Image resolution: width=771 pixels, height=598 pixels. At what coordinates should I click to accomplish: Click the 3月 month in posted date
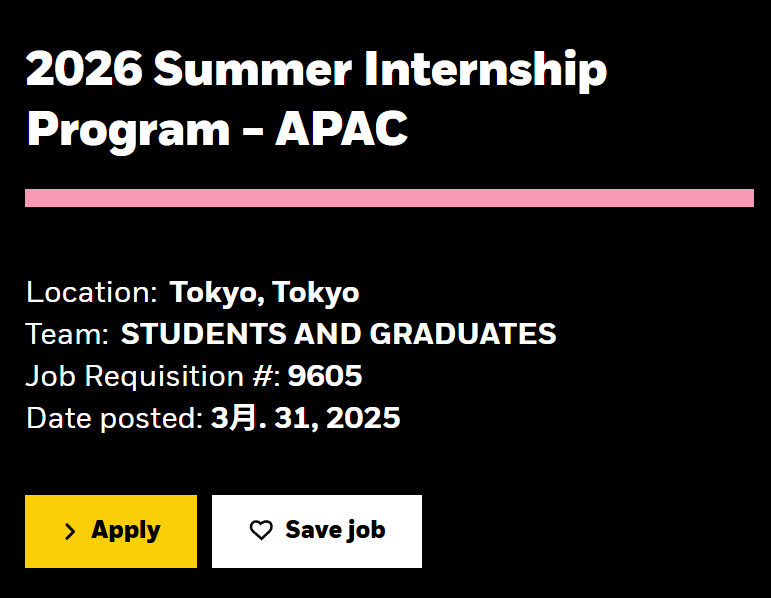coord(234,418)
